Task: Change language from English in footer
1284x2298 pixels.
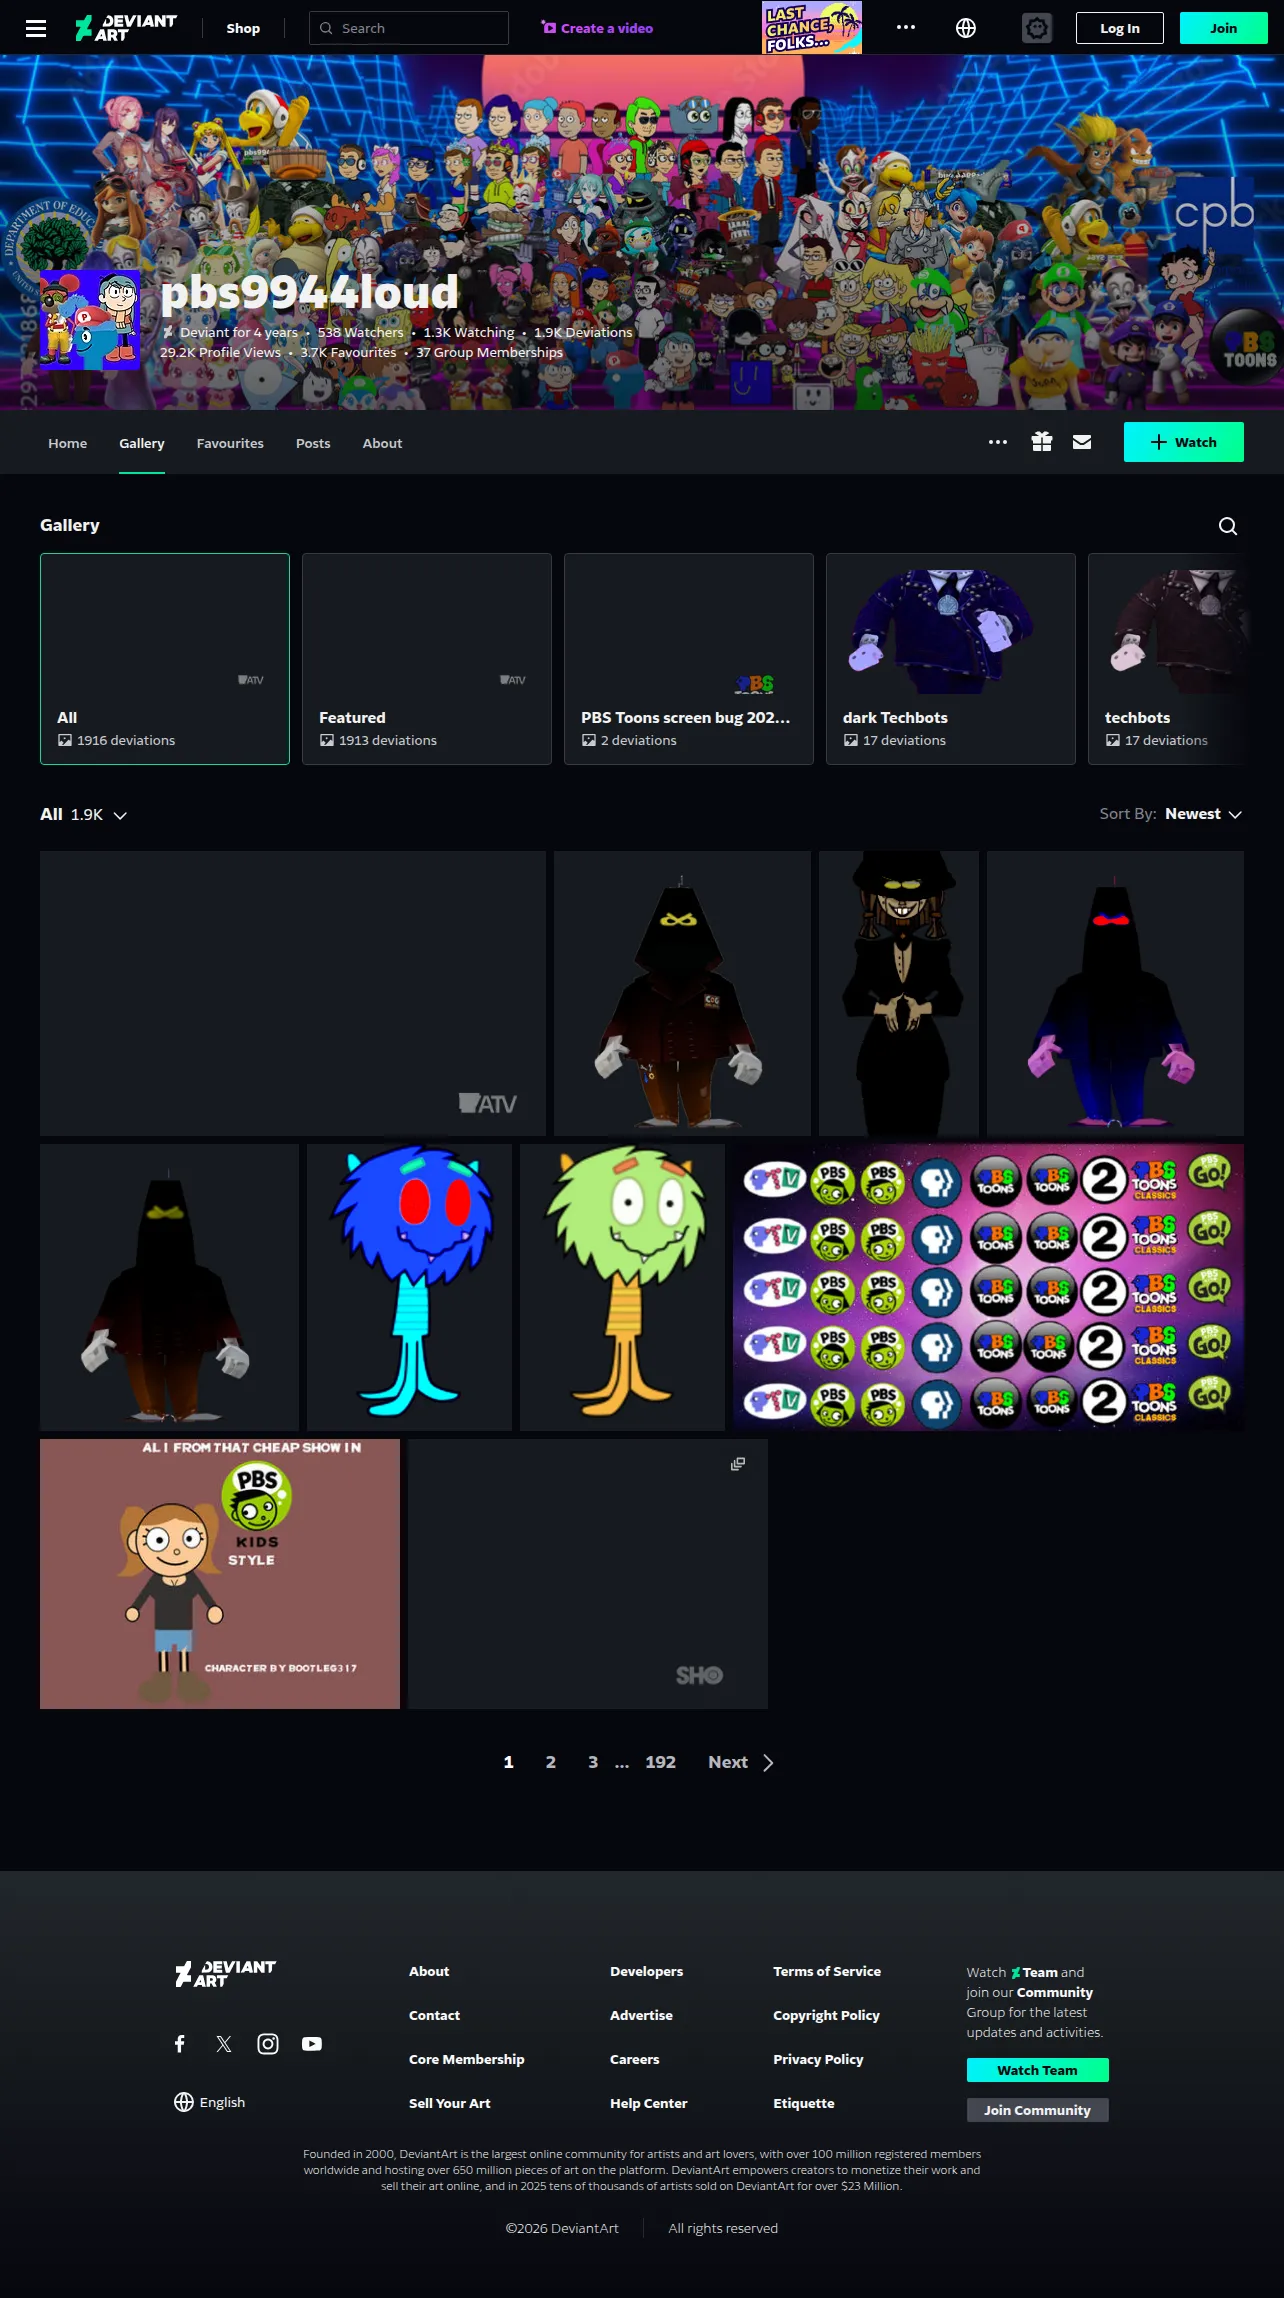Action: point(209,2102)
